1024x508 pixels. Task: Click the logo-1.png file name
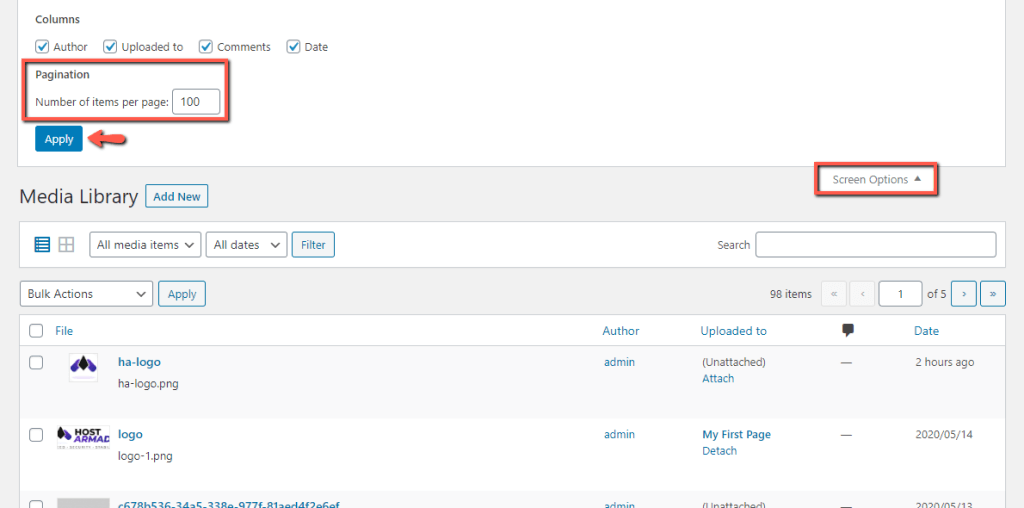point(145,456)
